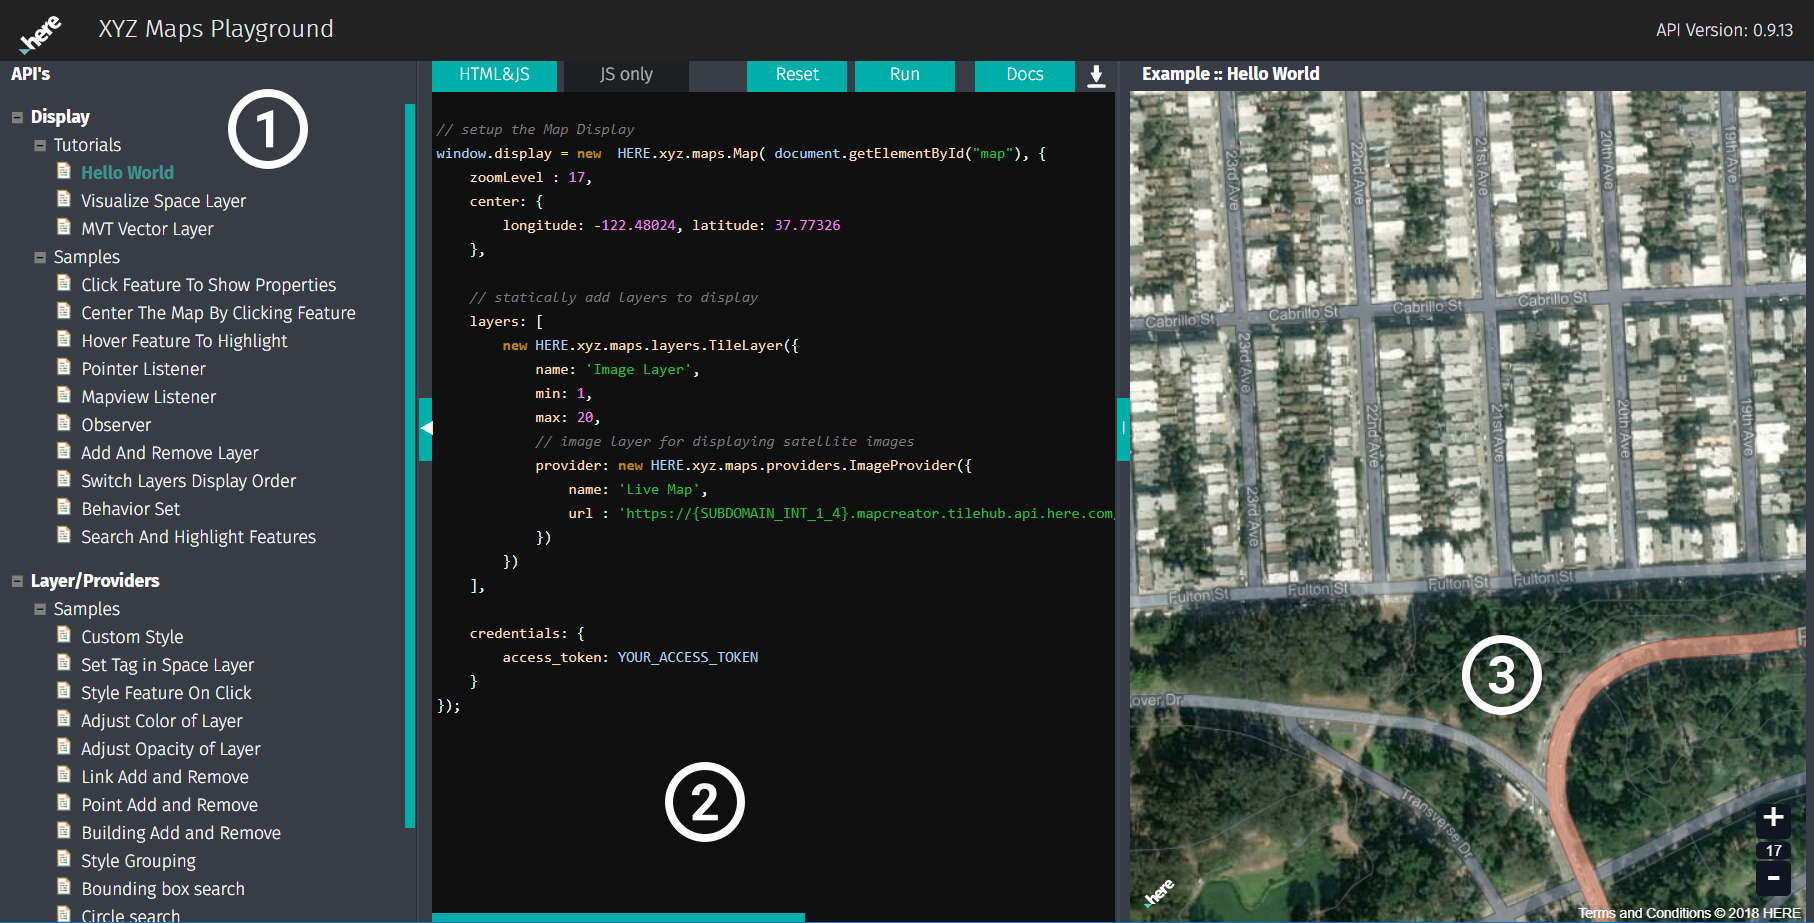1814x923 pixels.
Task: Select the HTML&JS tab
Action: [x=494, y=75]
